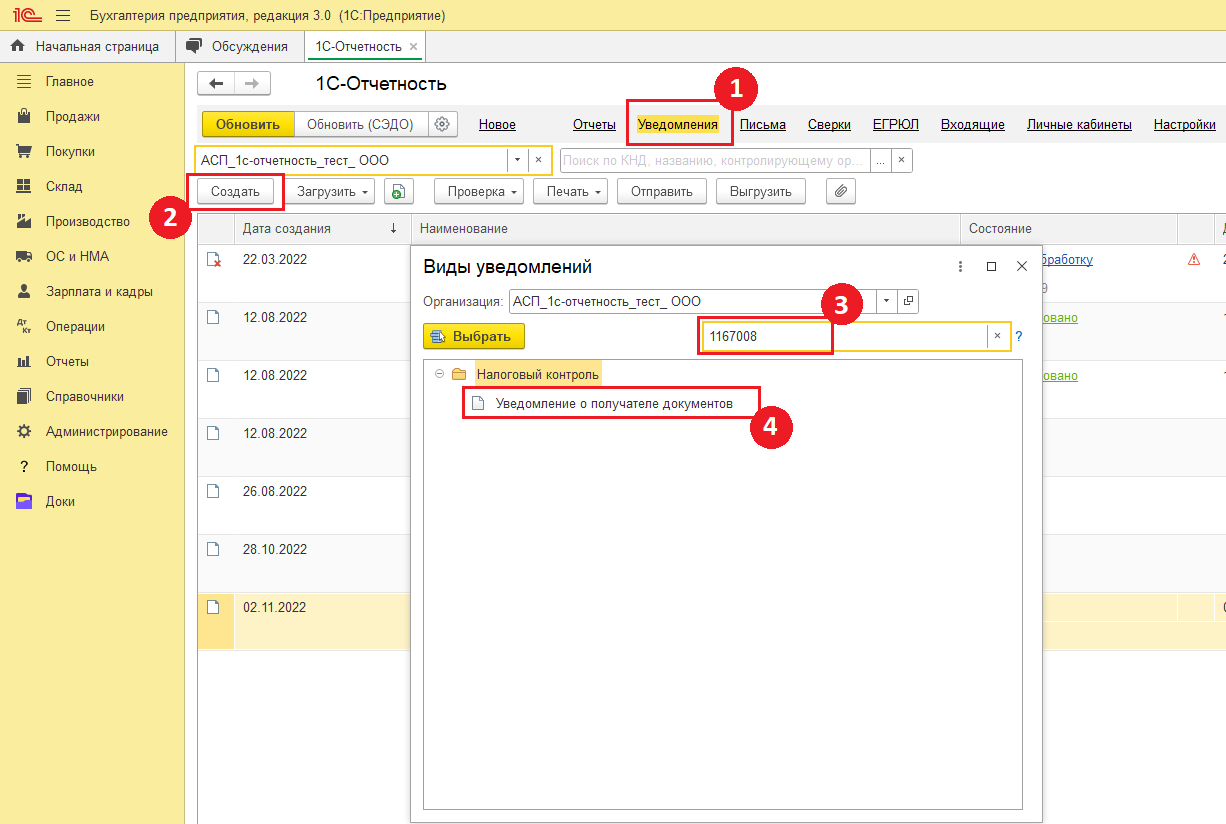Screen dimensions: 1226x824
Task: Open the Письма section link
Action: 763,125
